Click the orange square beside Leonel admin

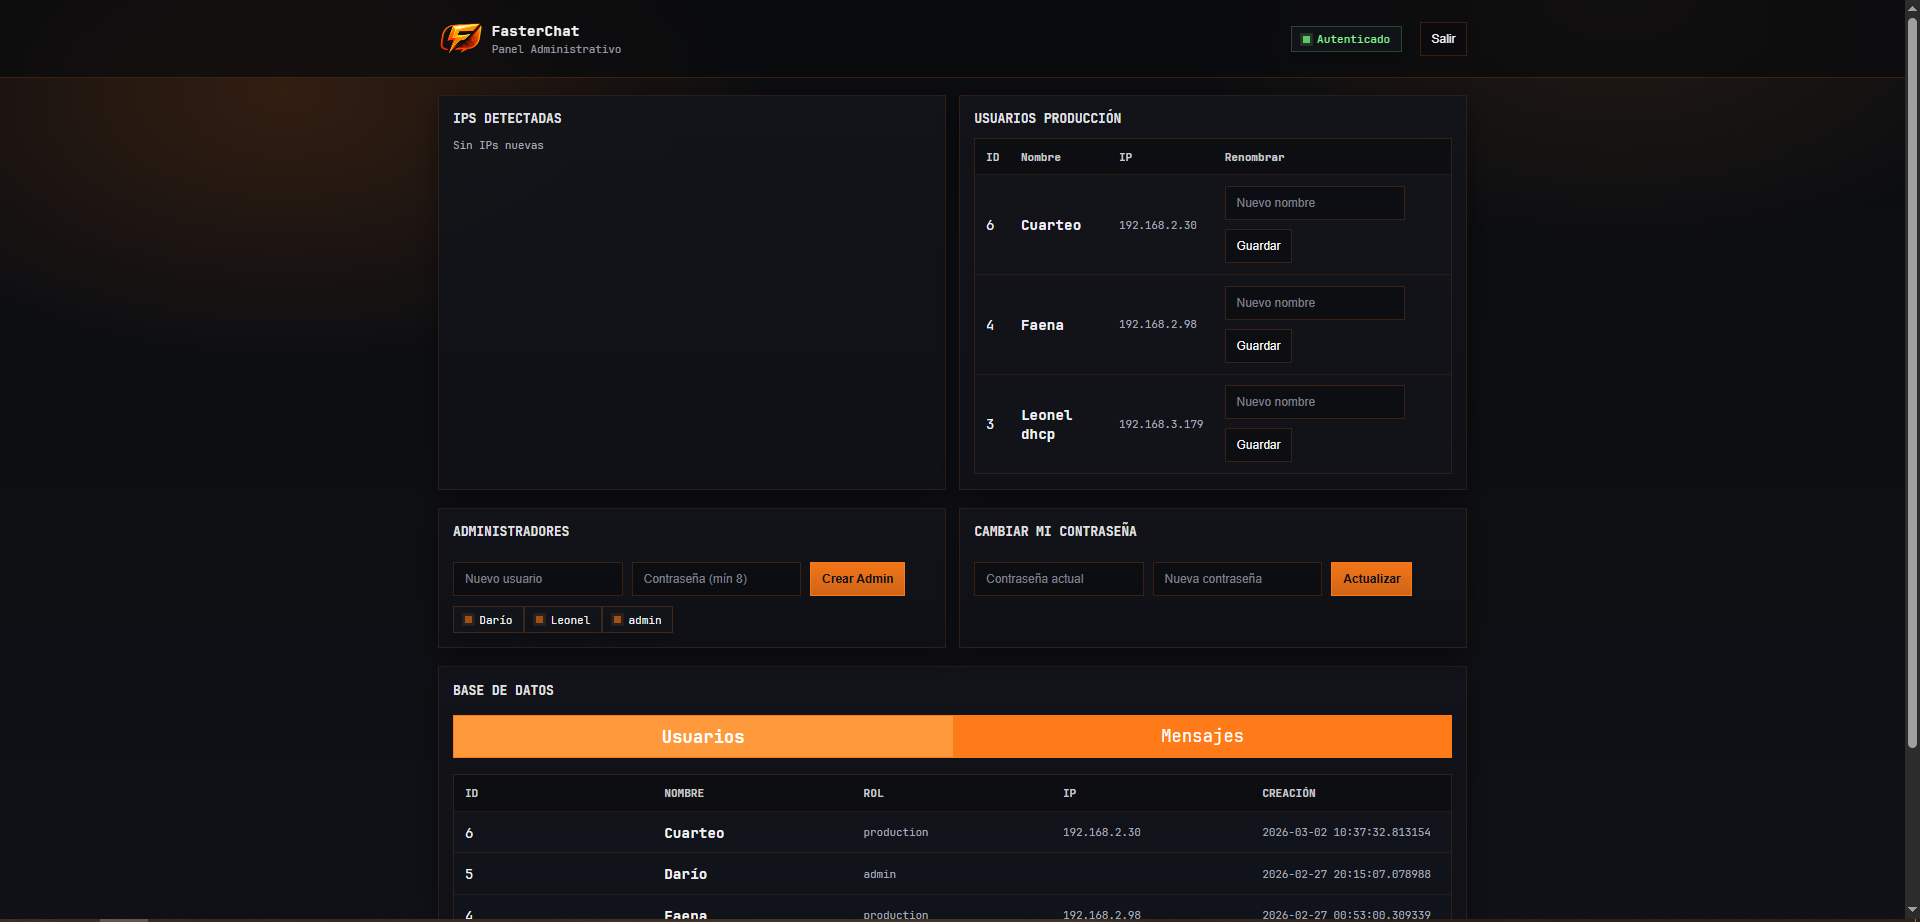[539, 620]
